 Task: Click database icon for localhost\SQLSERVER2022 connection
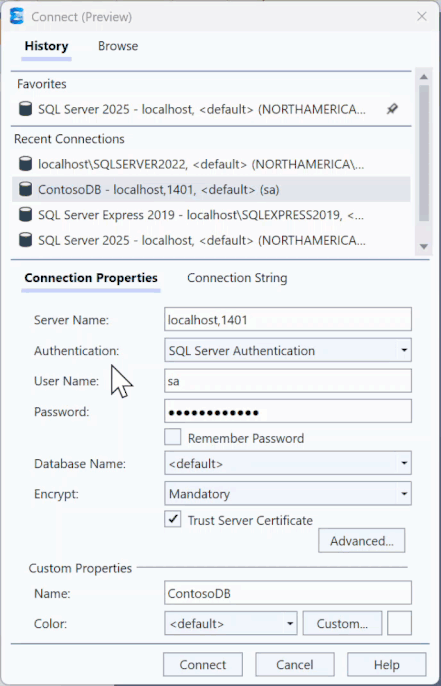tap(26, 164)
